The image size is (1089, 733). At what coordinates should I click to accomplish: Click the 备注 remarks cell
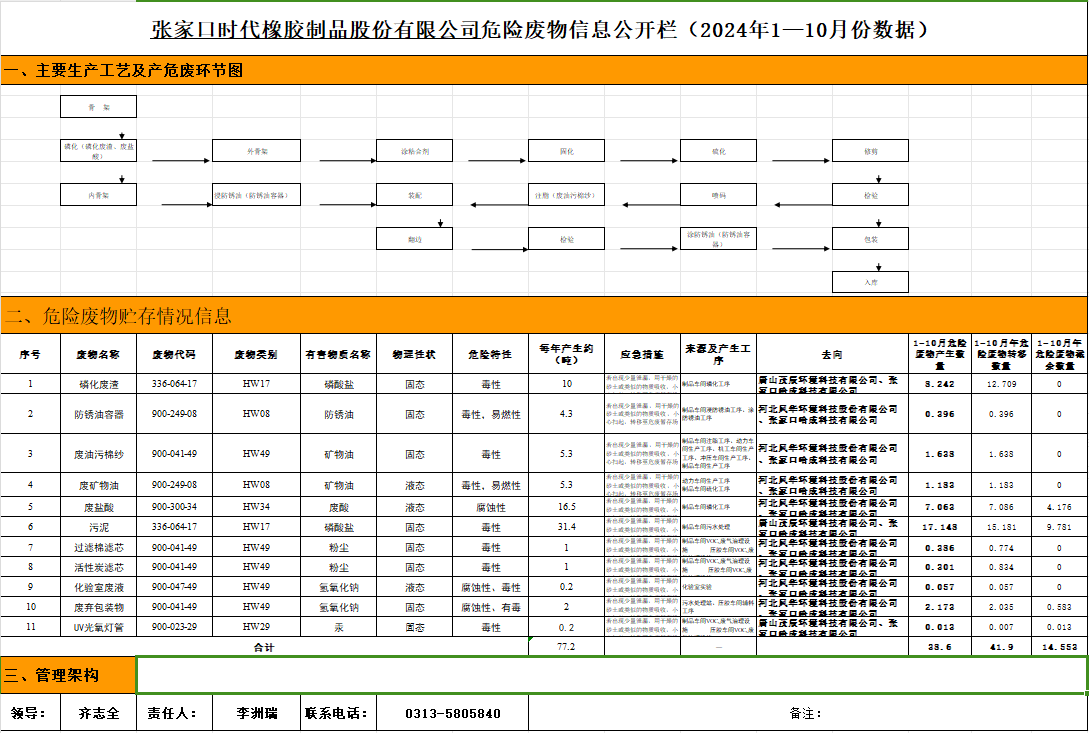tap(807, 714)
